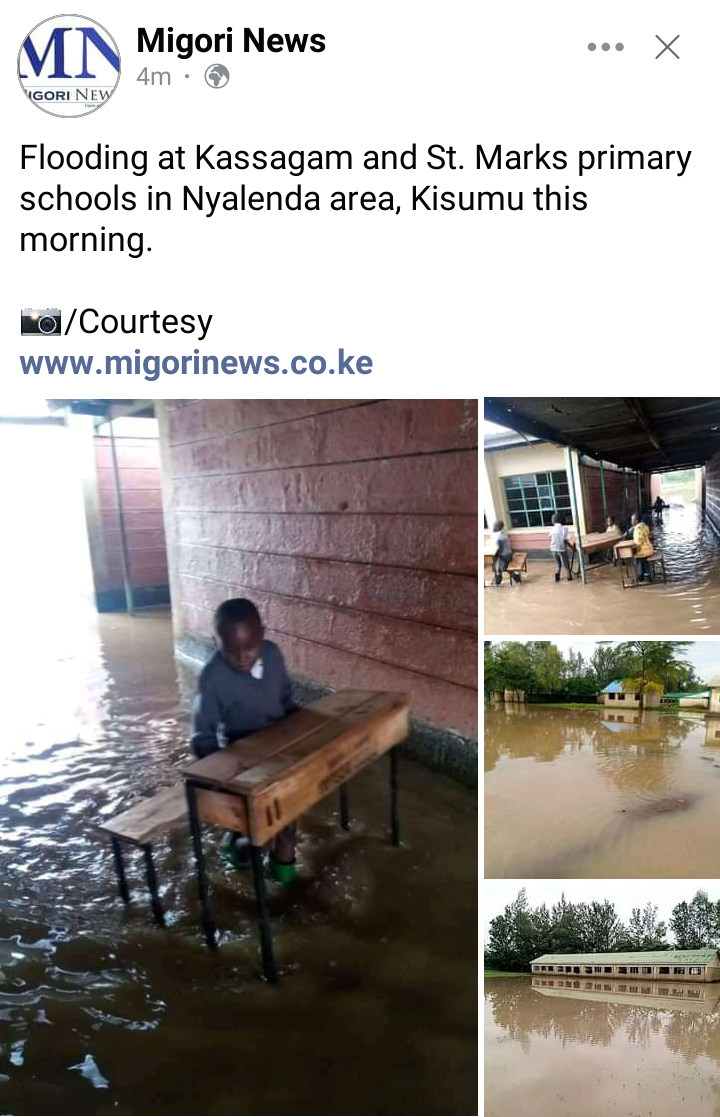Image resolution: width=720 pixels, height=1117 pixels.
Task: Open the three-dot post options menu
Action: (x=605, y=47)
